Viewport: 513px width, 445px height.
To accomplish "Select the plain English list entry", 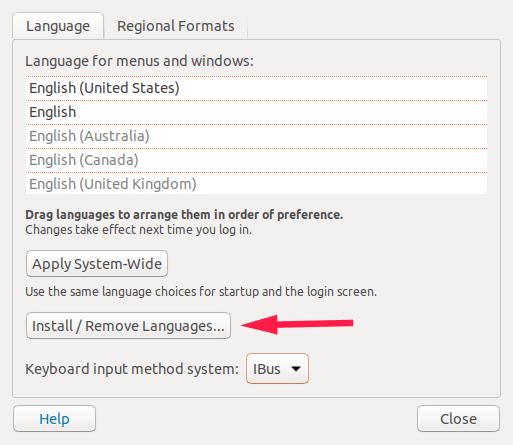I will pos(256,112).
